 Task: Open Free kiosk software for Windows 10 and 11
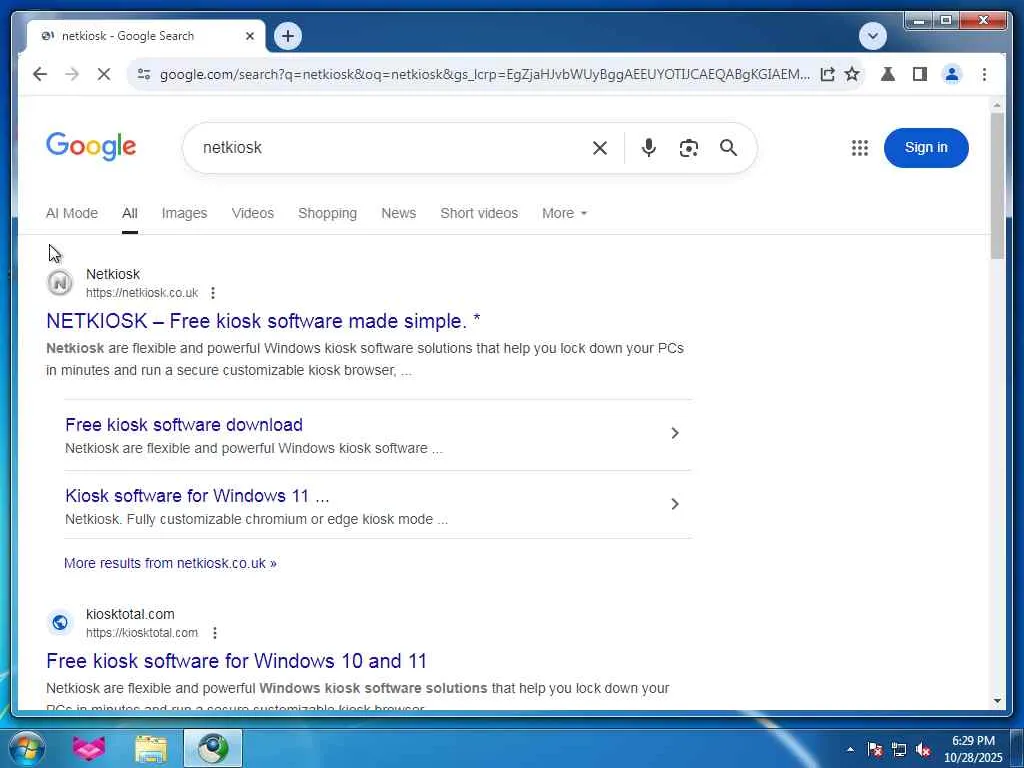click(236, 661)
